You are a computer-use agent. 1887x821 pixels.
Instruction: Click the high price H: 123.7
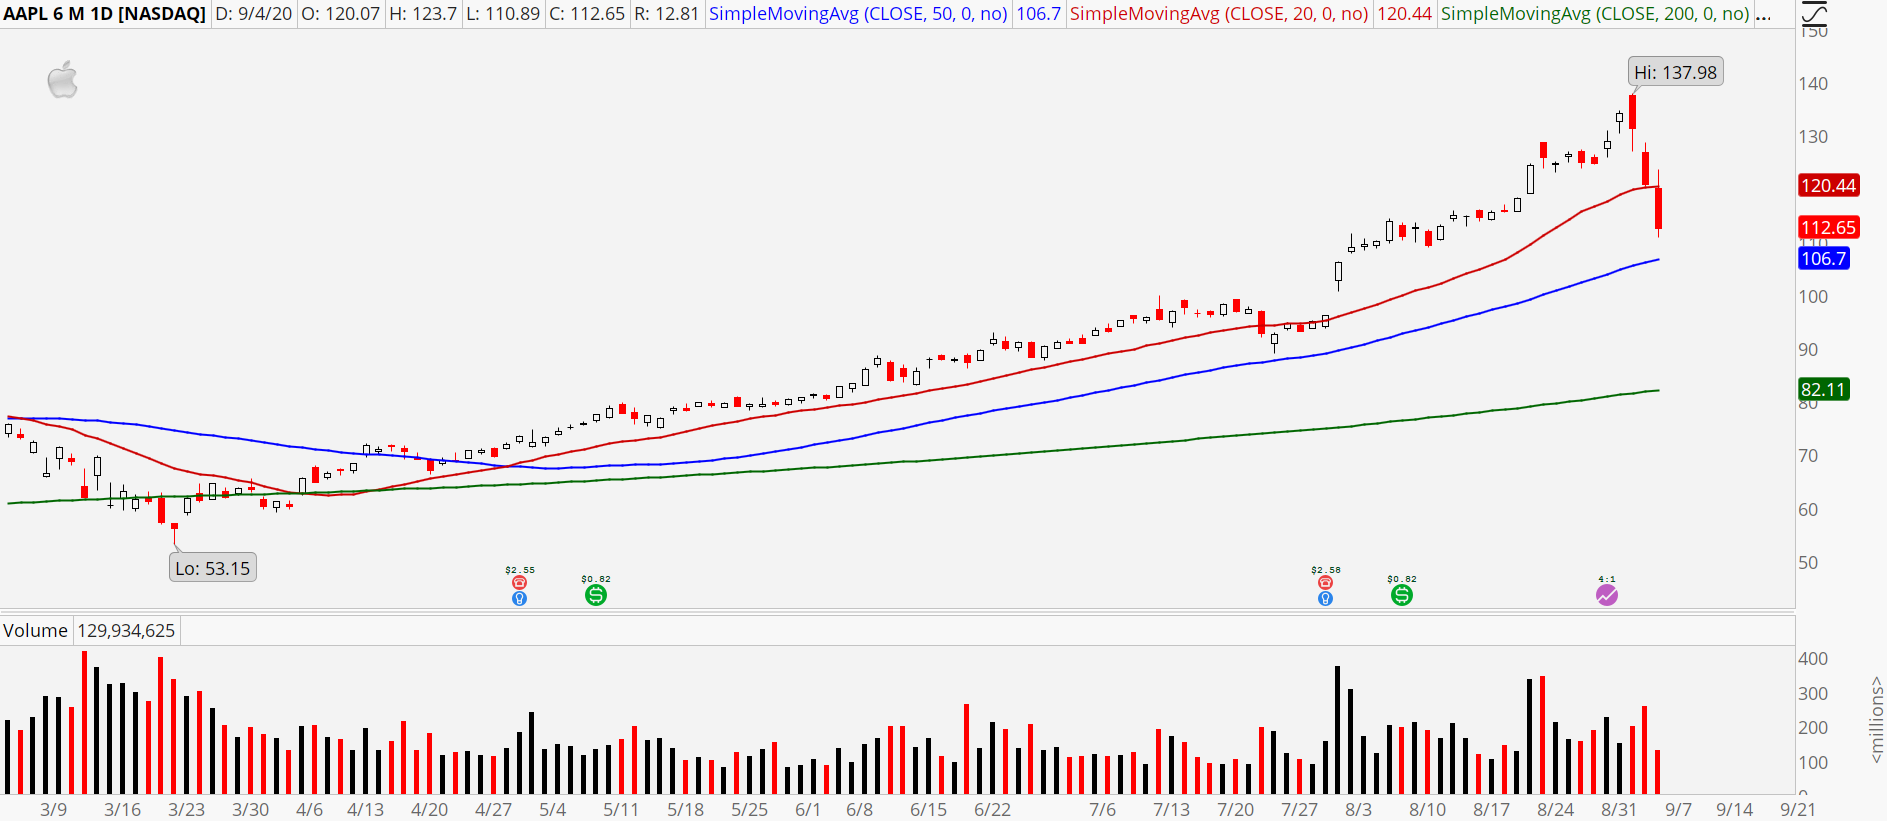[x=423, y=14]
